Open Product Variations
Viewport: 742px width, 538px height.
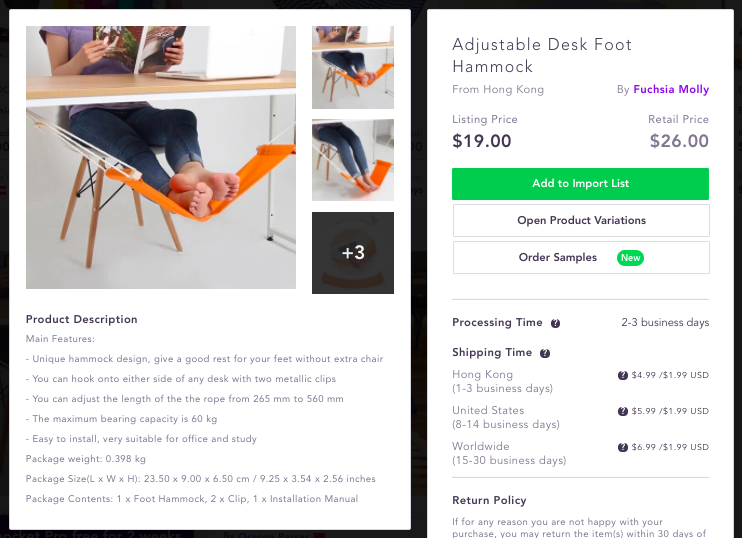(x=580, y=221)
